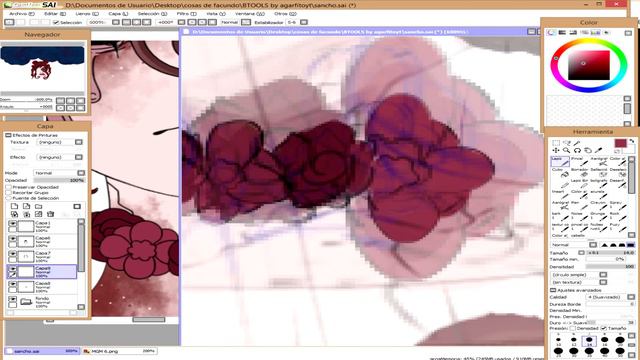Swap foreground and background colors
The height and width of the screenshot is (360, 640).
tap(631, 141)
